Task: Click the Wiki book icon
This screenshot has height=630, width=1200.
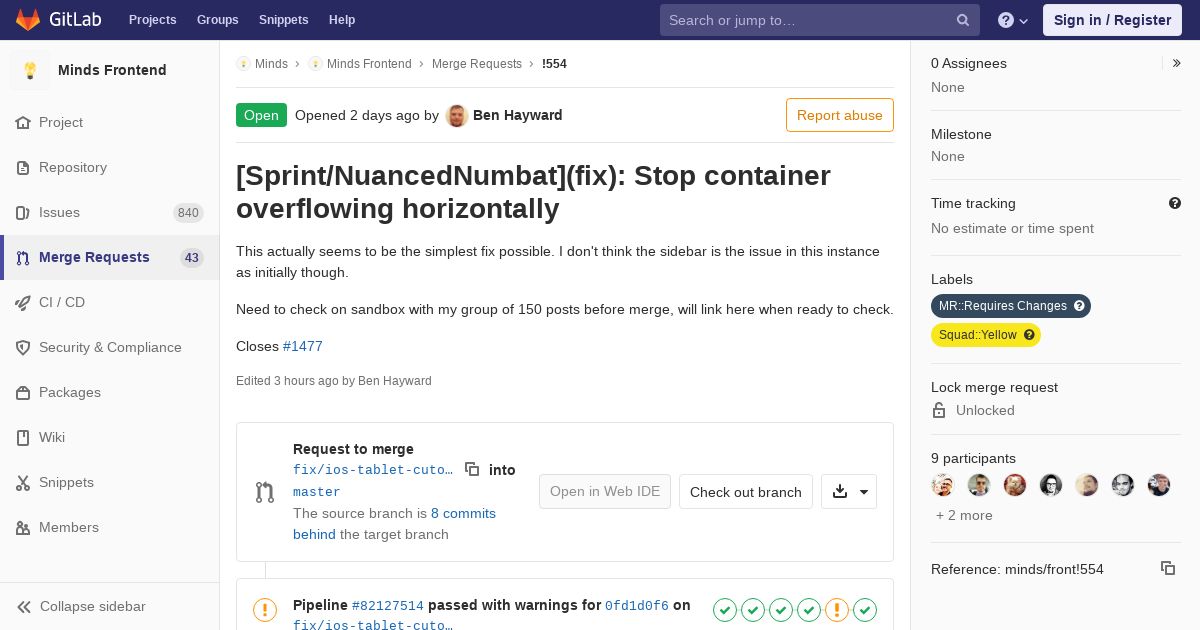Action: (x=23, y=438)
